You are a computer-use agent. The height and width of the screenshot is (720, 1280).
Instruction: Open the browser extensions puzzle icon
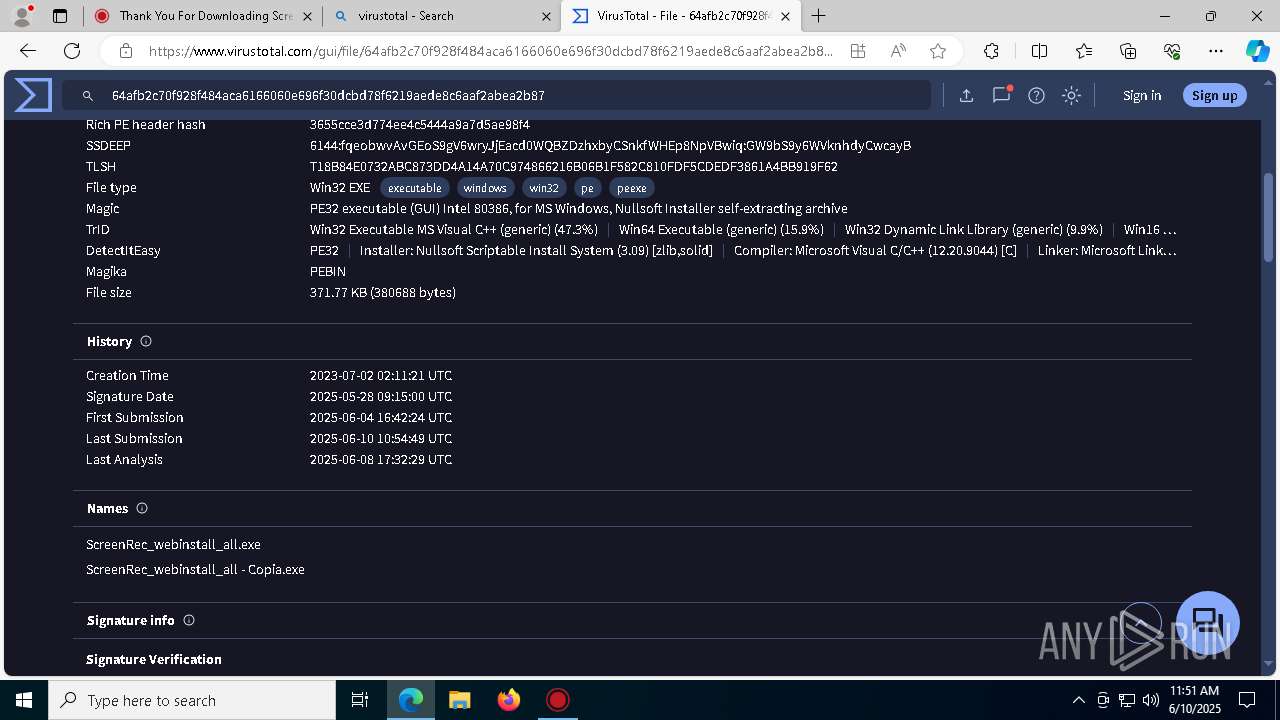pyautogui.click(x=991, y=51)
